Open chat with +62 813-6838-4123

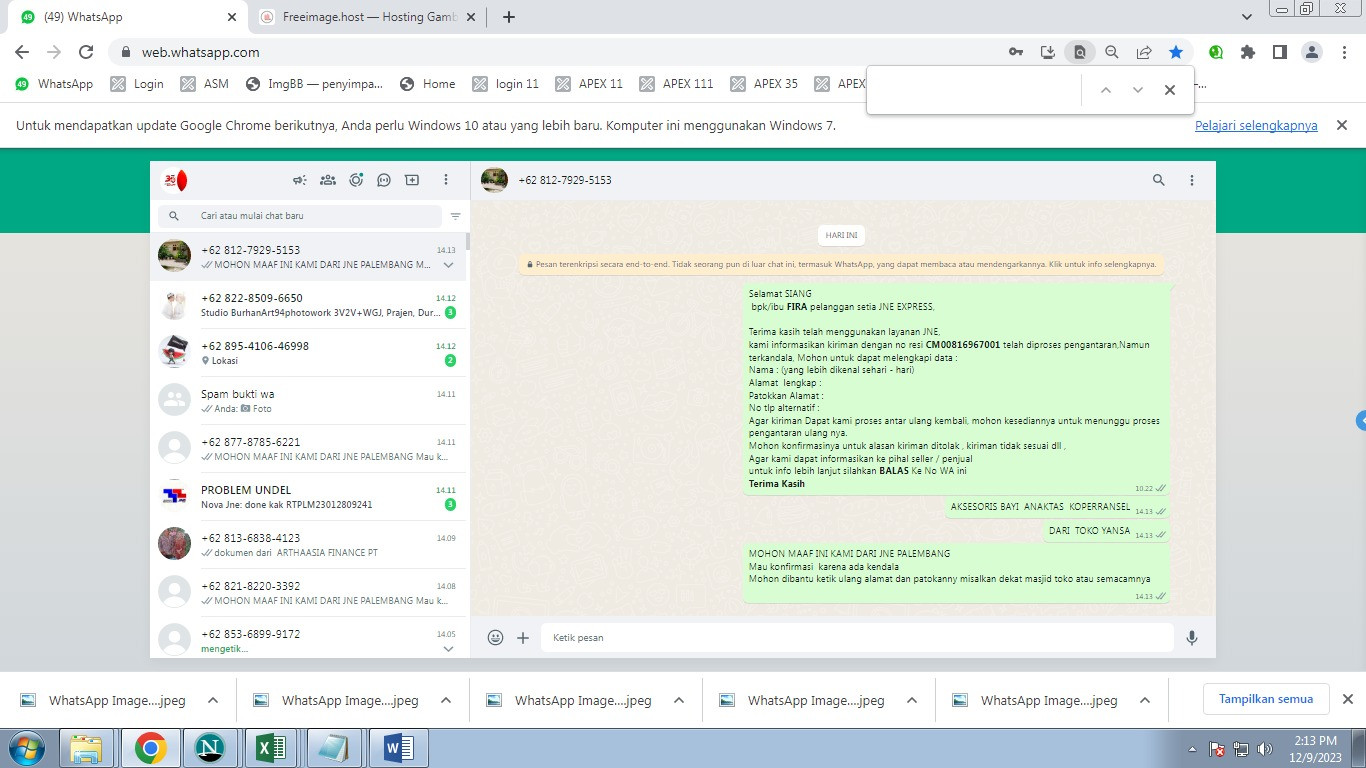[310, 544]
